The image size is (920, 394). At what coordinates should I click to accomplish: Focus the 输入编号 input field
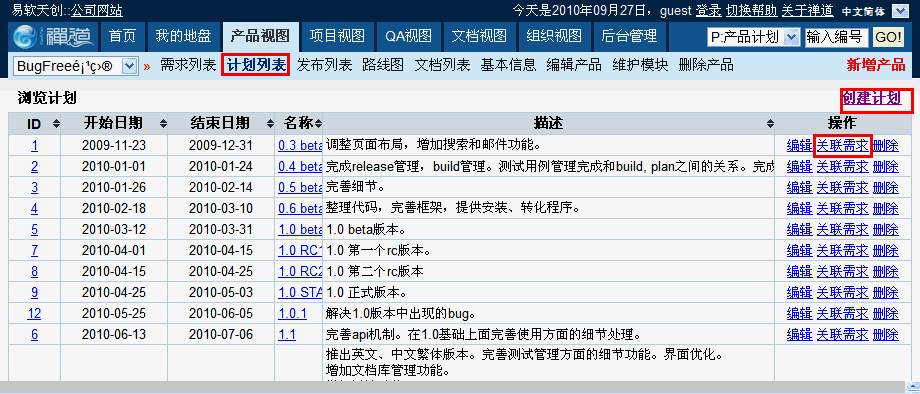[837, 37]
